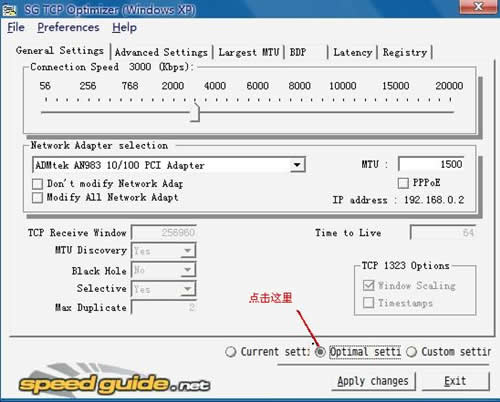Image resolution: width=500 pixels, height=402 pixels.
Task: Switch to the General Settings tab
Action: point(60,51)
